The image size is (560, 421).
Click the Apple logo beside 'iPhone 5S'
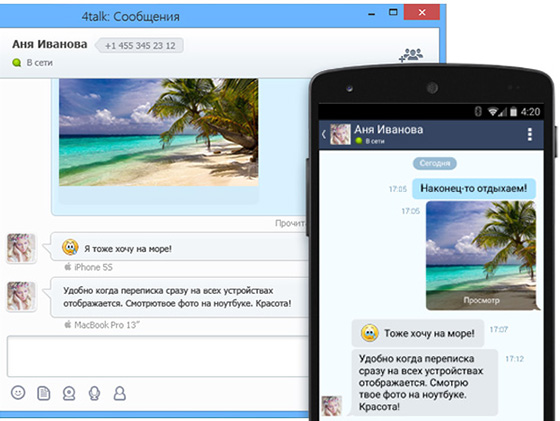[x=68, y=266]
